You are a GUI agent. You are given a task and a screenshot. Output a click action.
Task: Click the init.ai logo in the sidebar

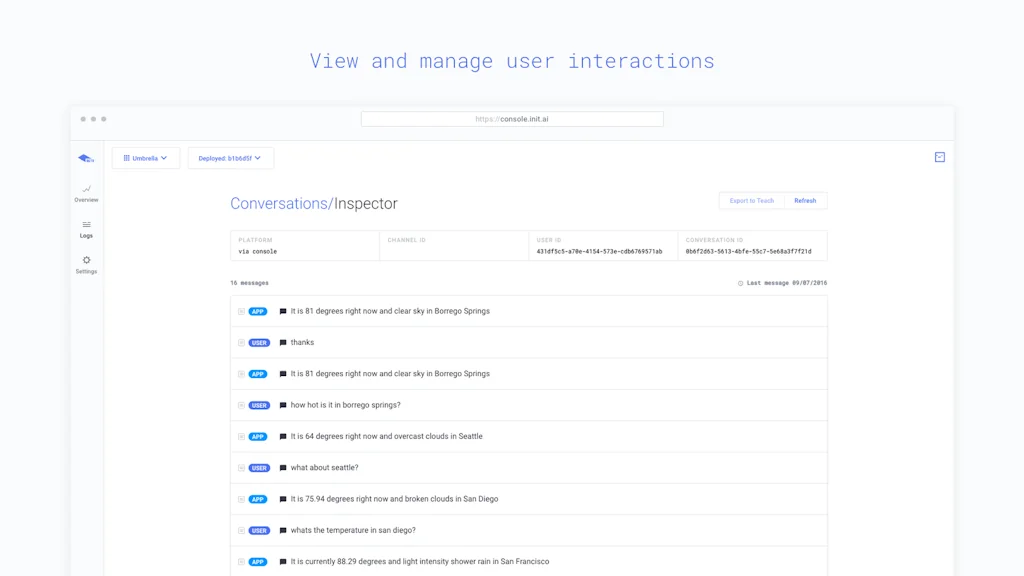click(85, 157)
